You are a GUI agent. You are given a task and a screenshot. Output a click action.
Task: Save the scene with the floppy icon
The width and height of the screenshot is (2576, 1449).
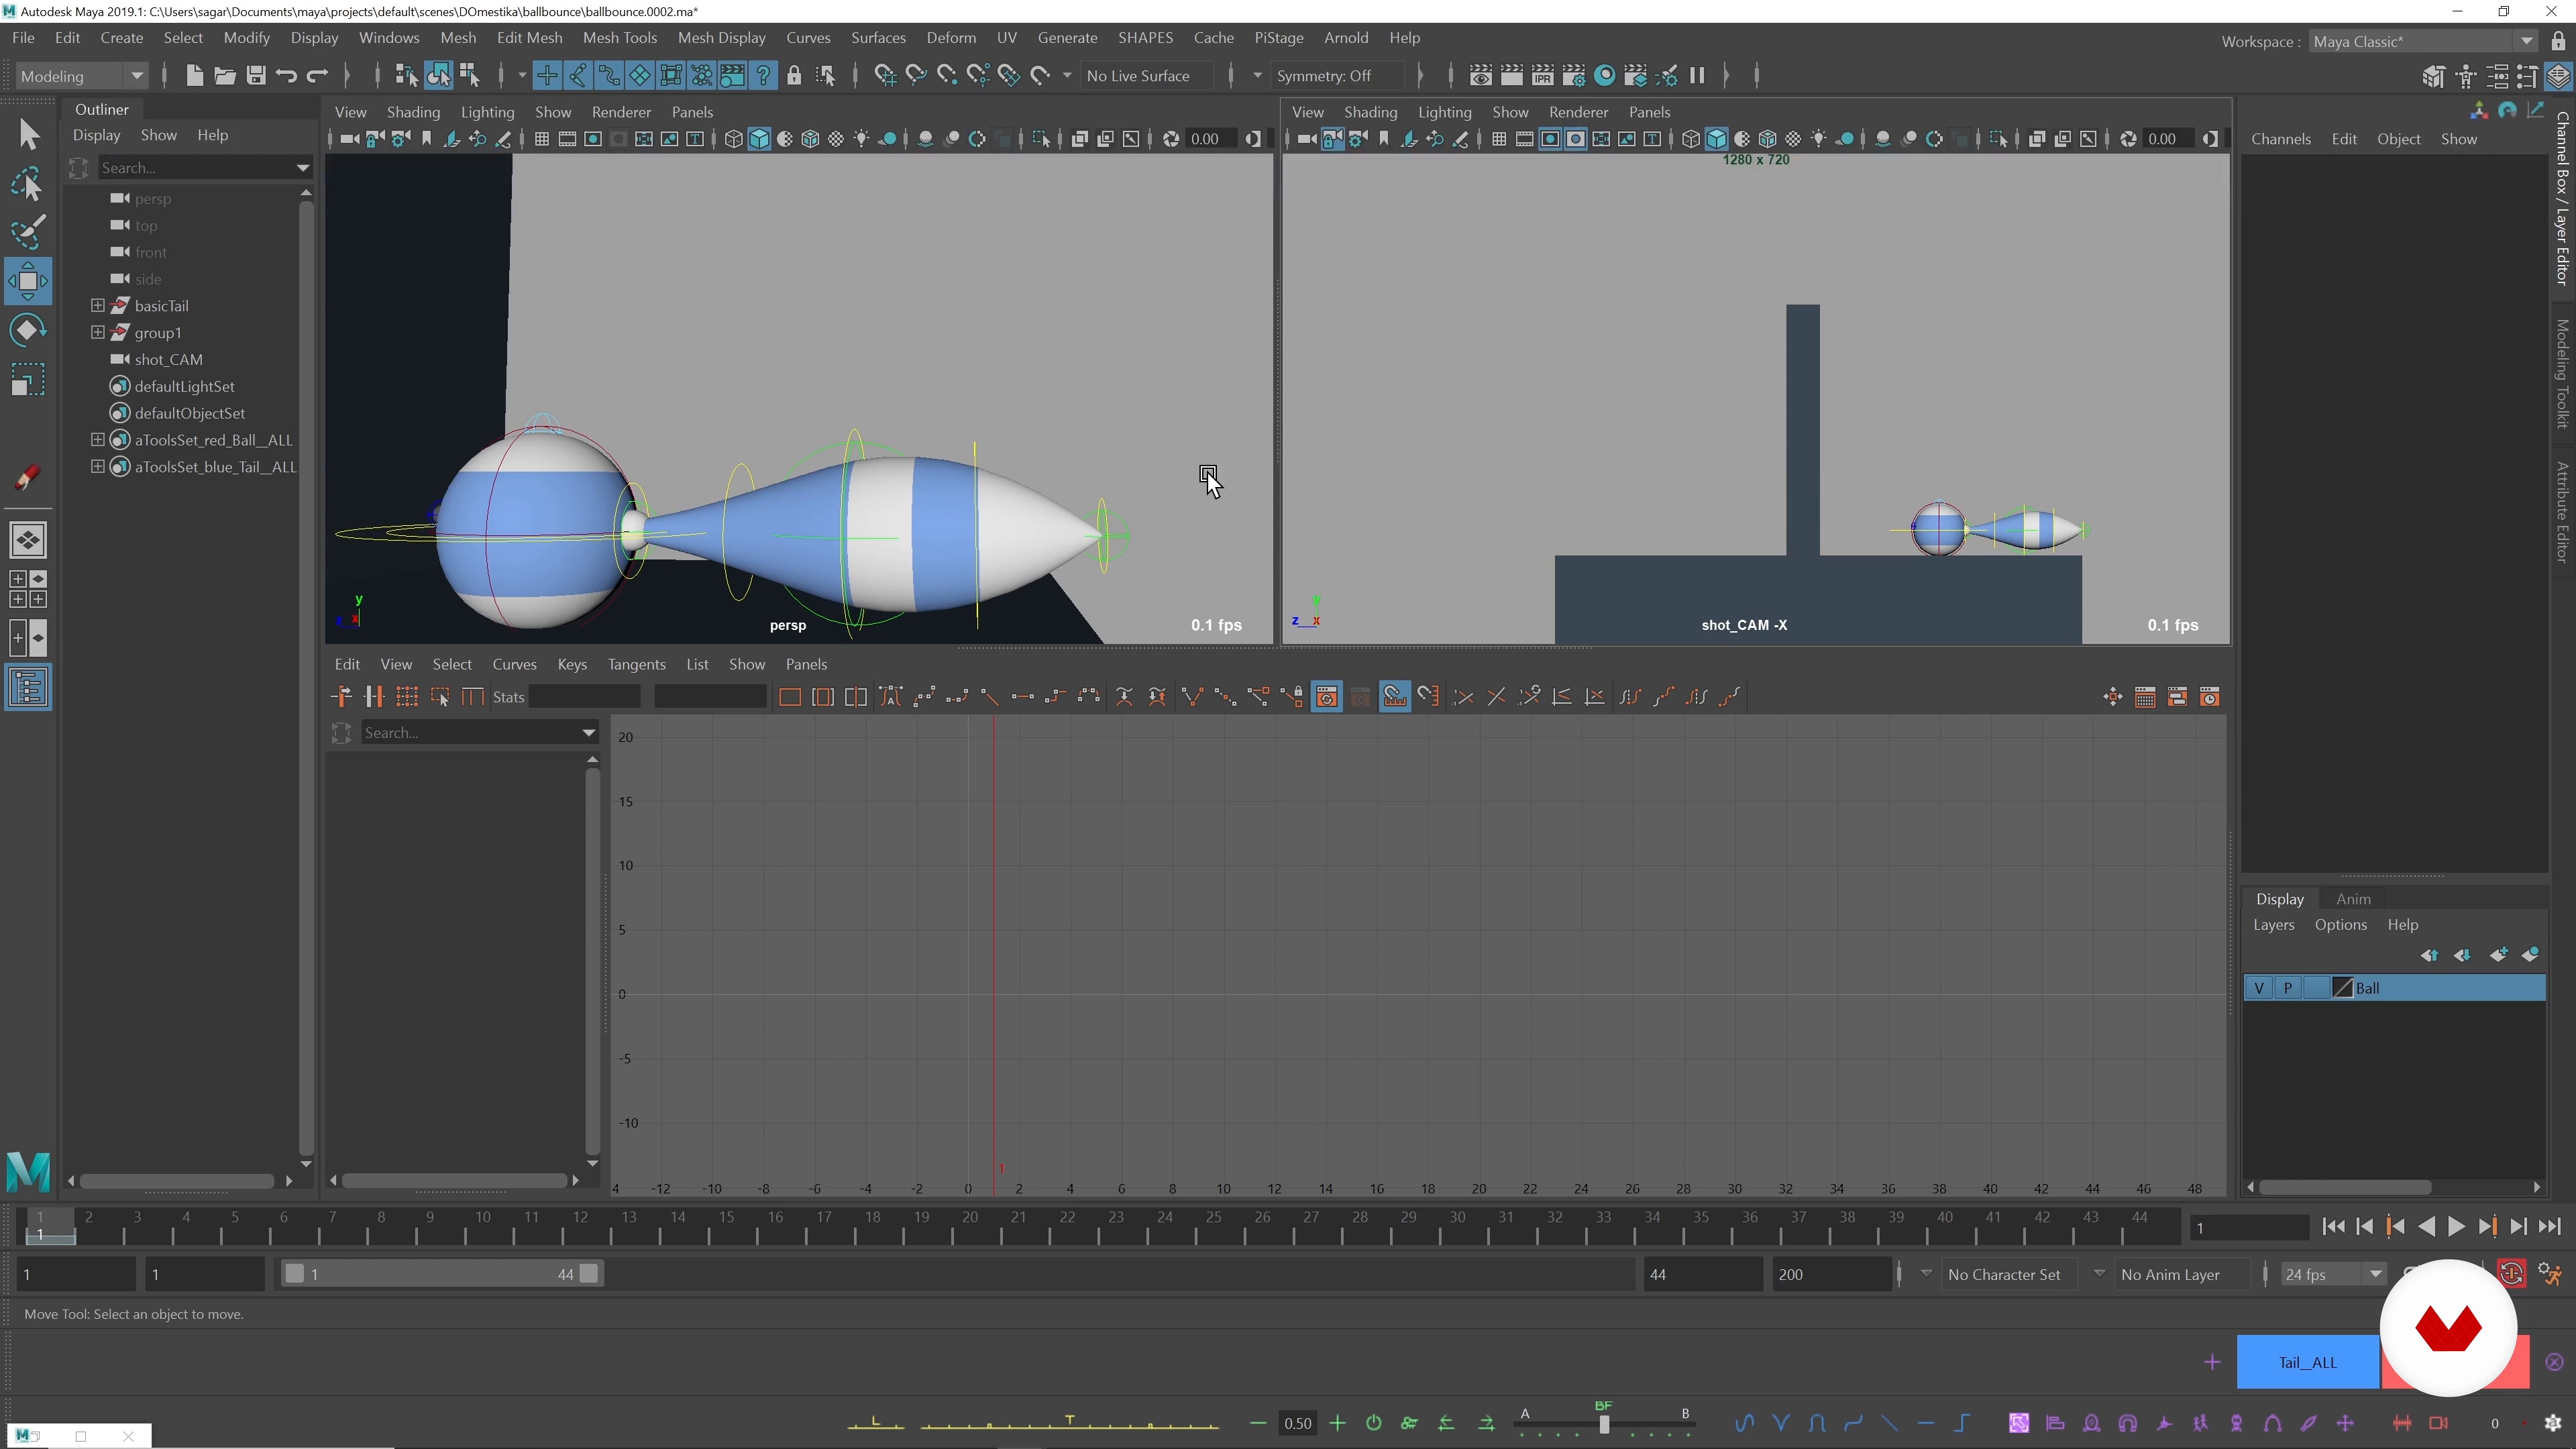coord(256,75)
